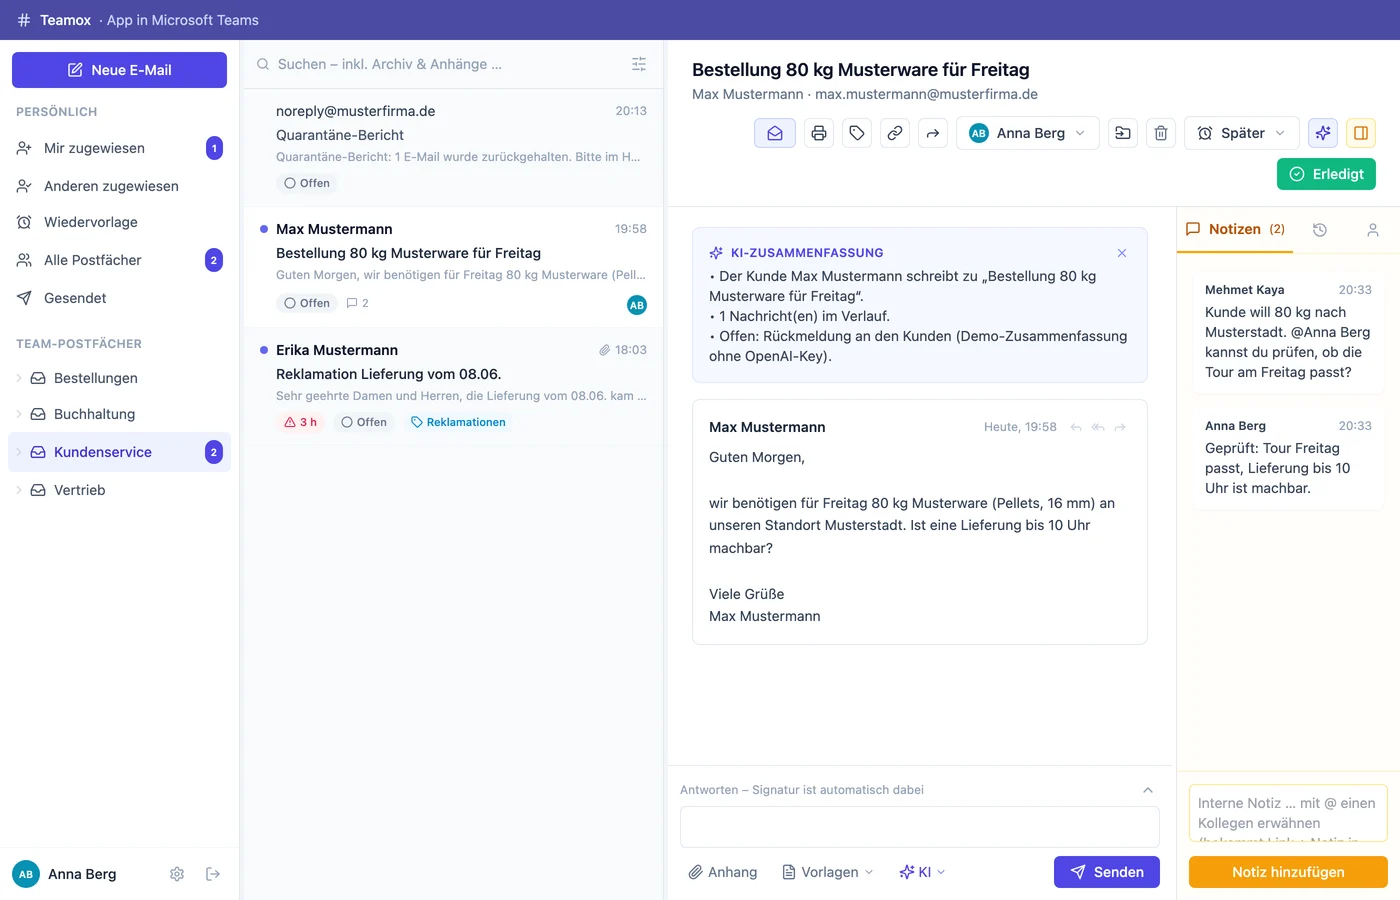Close the KI-Zusammenfassung box
Image resolution: width=1400 pixels, height=900 pixels.
pyautogui.click(x=1122, y=253)
